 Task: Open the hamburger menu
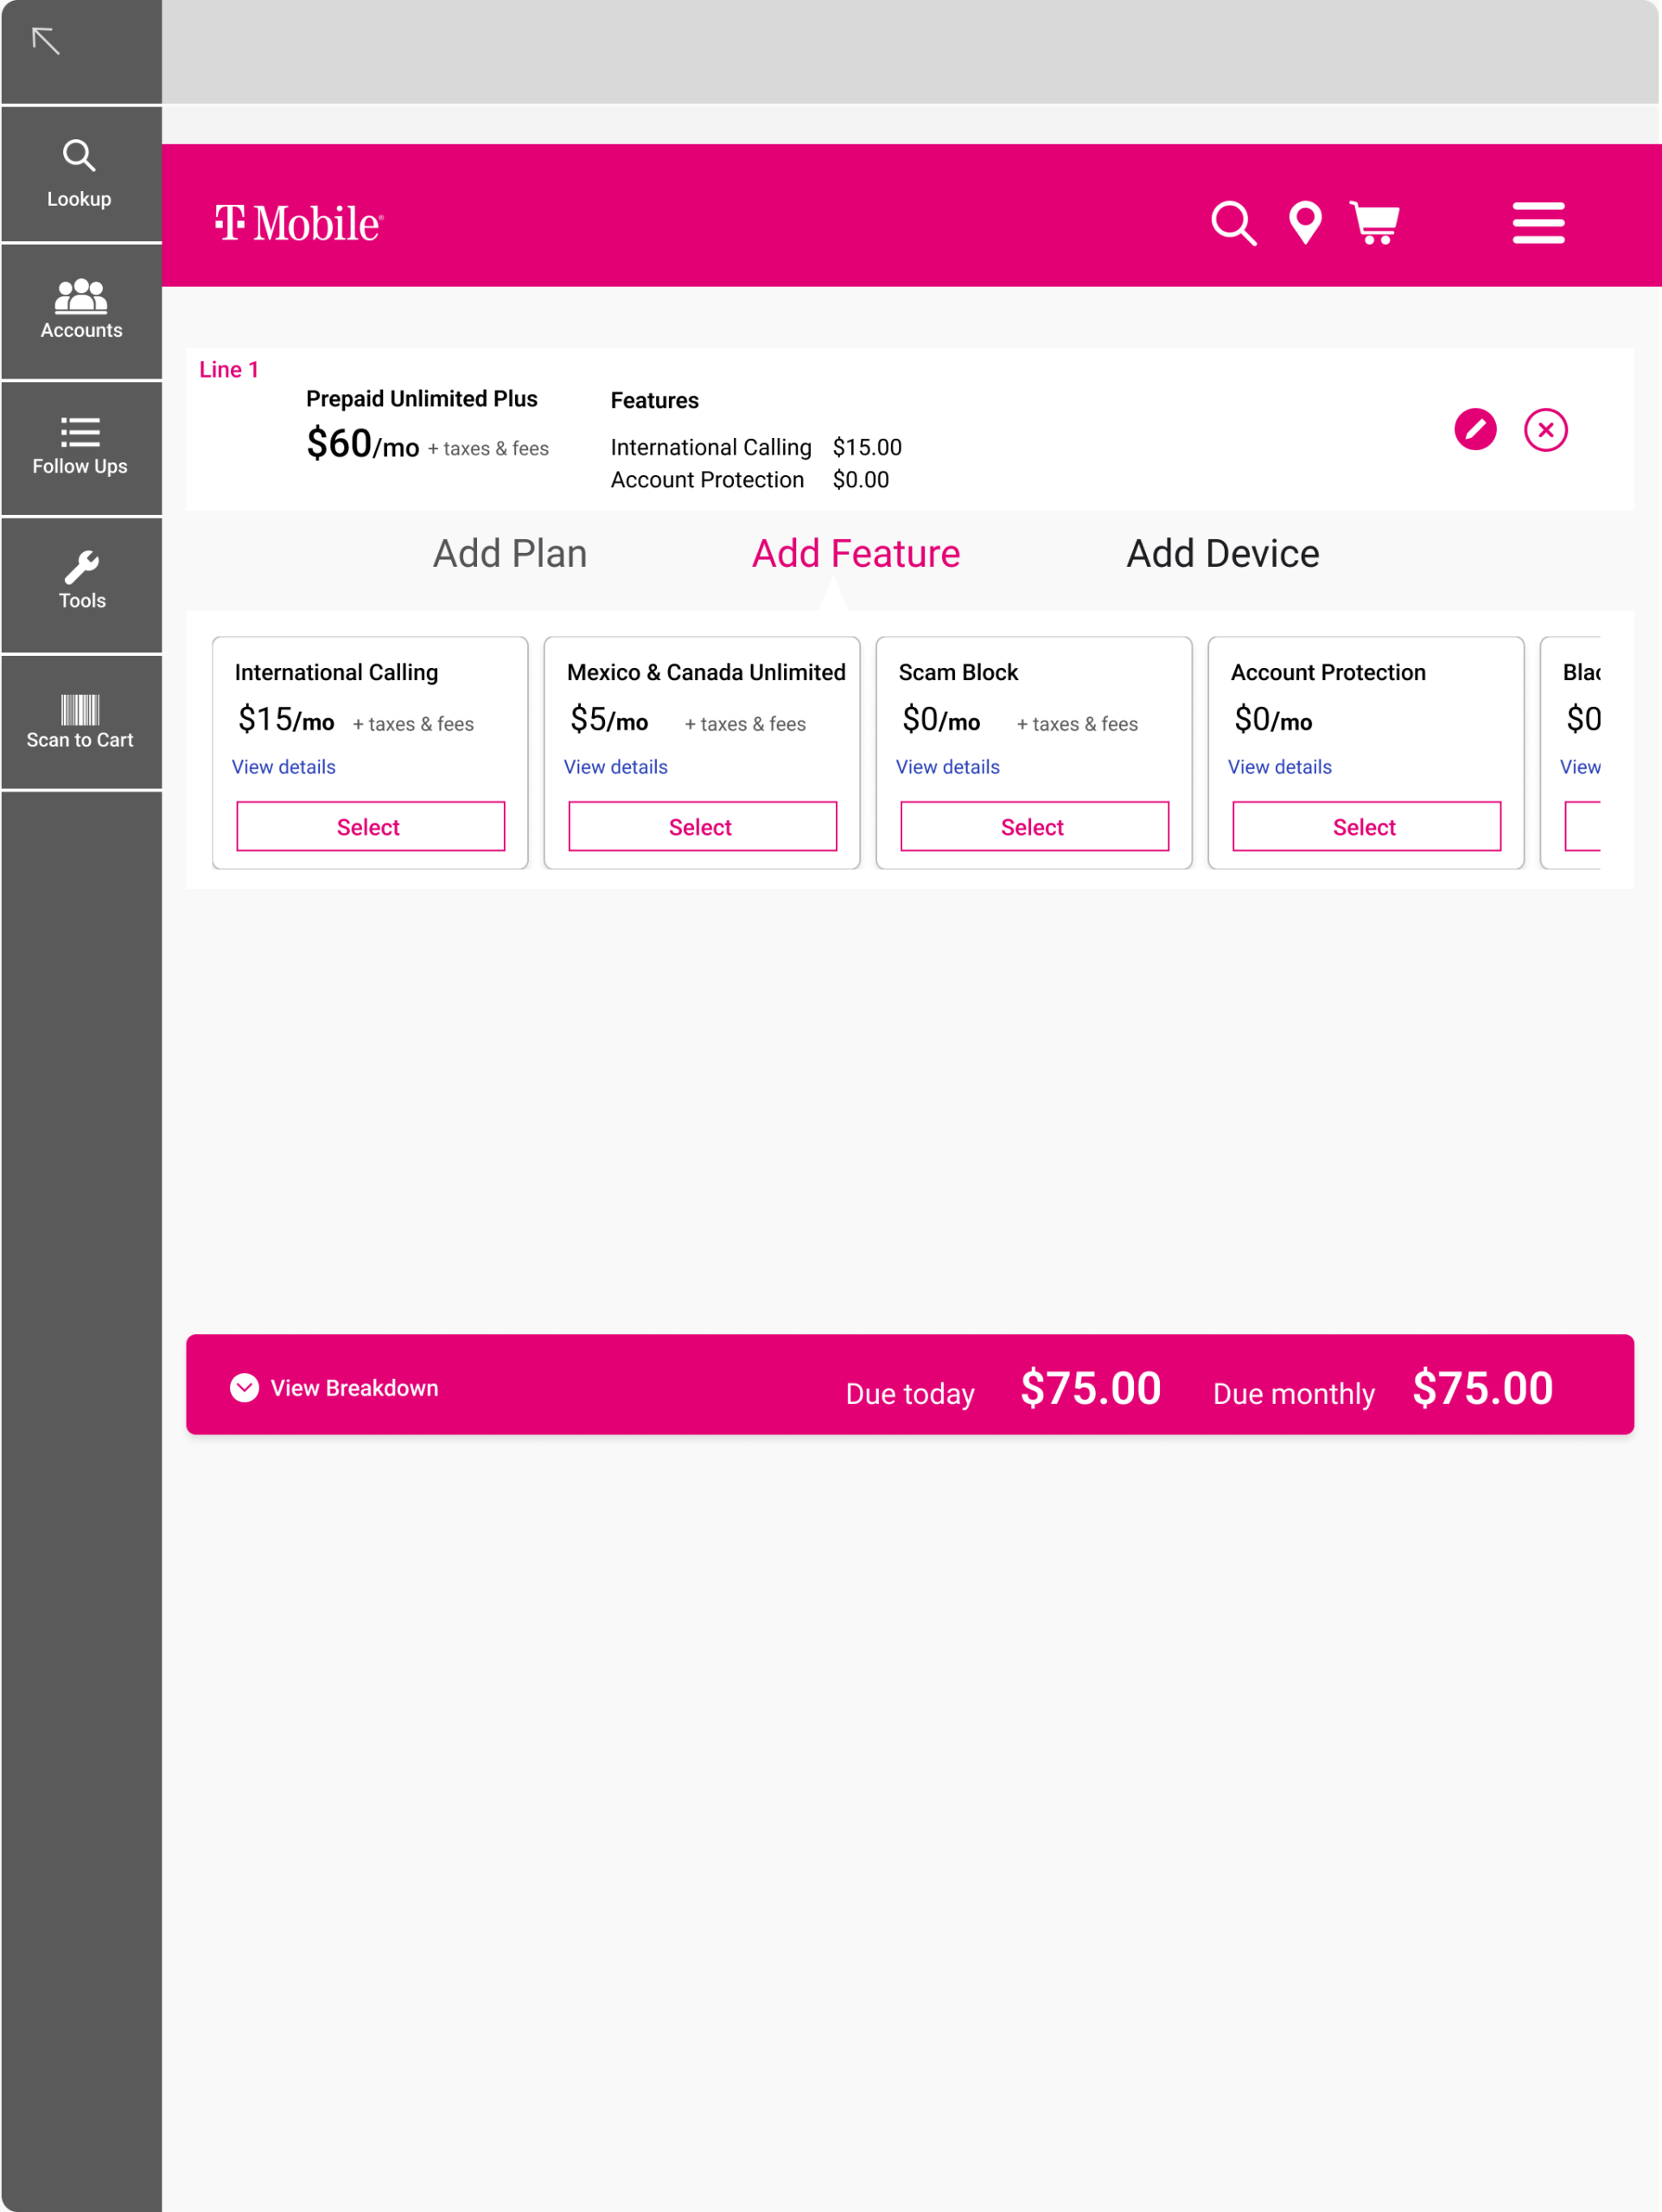coord(1537,222)
